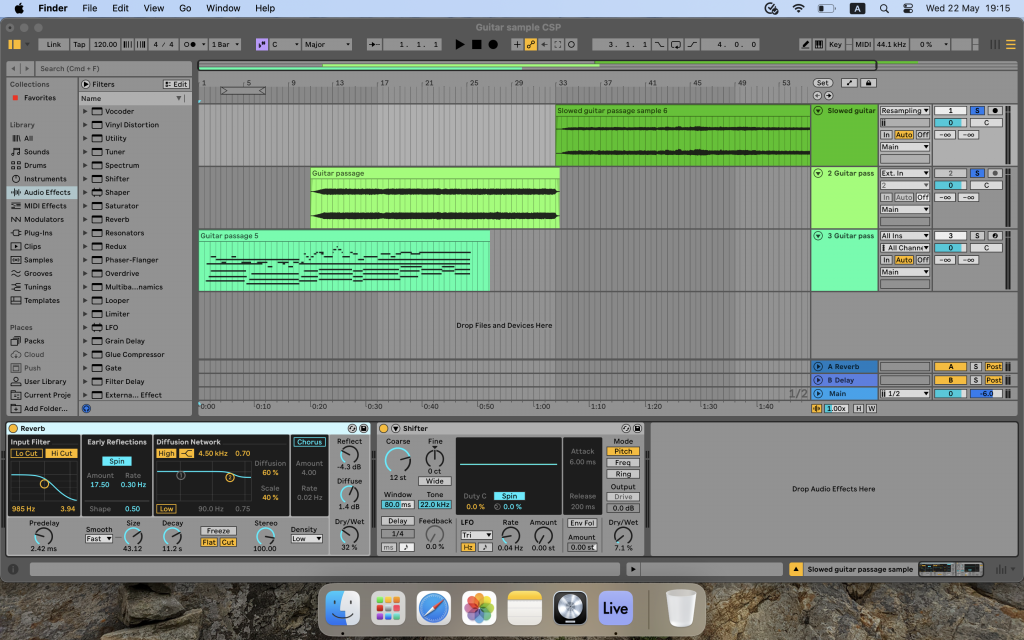Viewport: 1024px width, 640px height.
Task: Expand the Reverb folder in browser
Action: (x=85, y=219)
